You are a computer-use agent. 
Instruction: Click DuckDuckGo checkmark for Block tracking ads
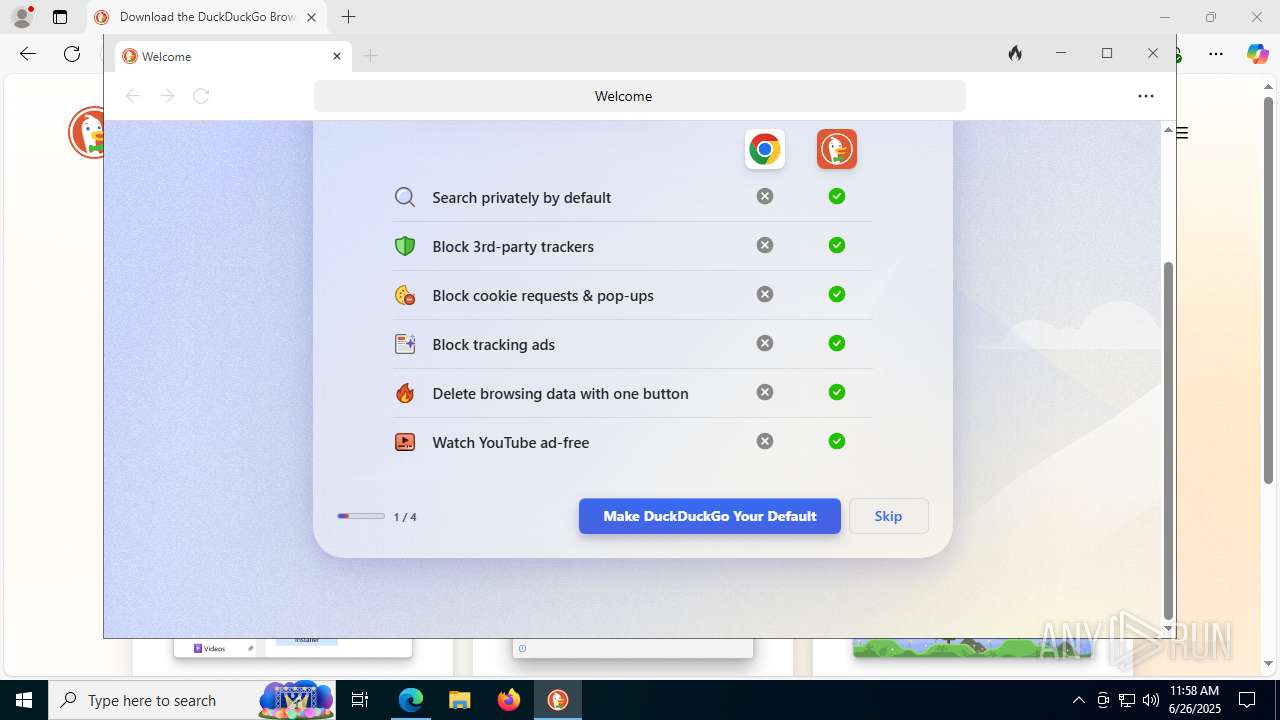point(837,343)
